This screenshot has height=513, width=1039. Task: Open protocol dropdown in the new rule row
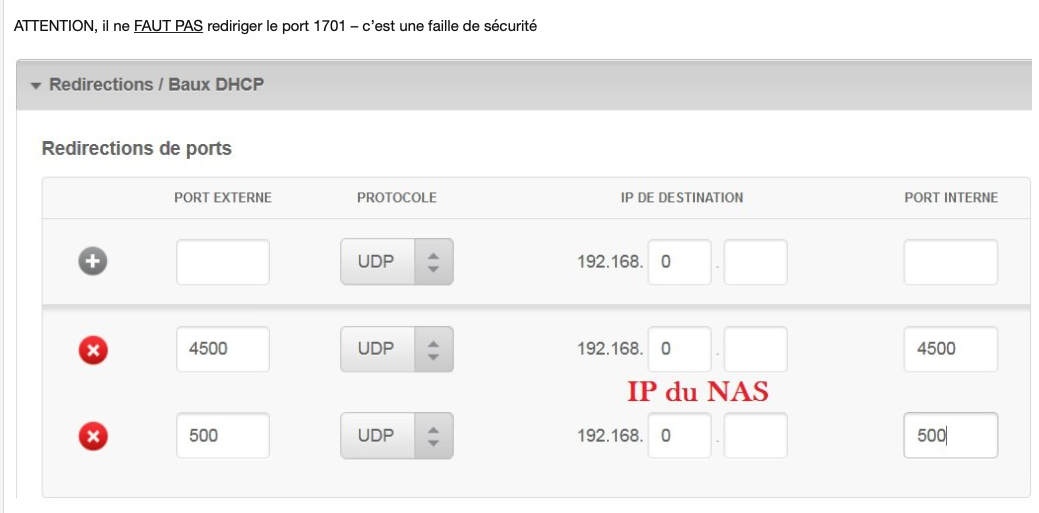click(x=397, y=262)
